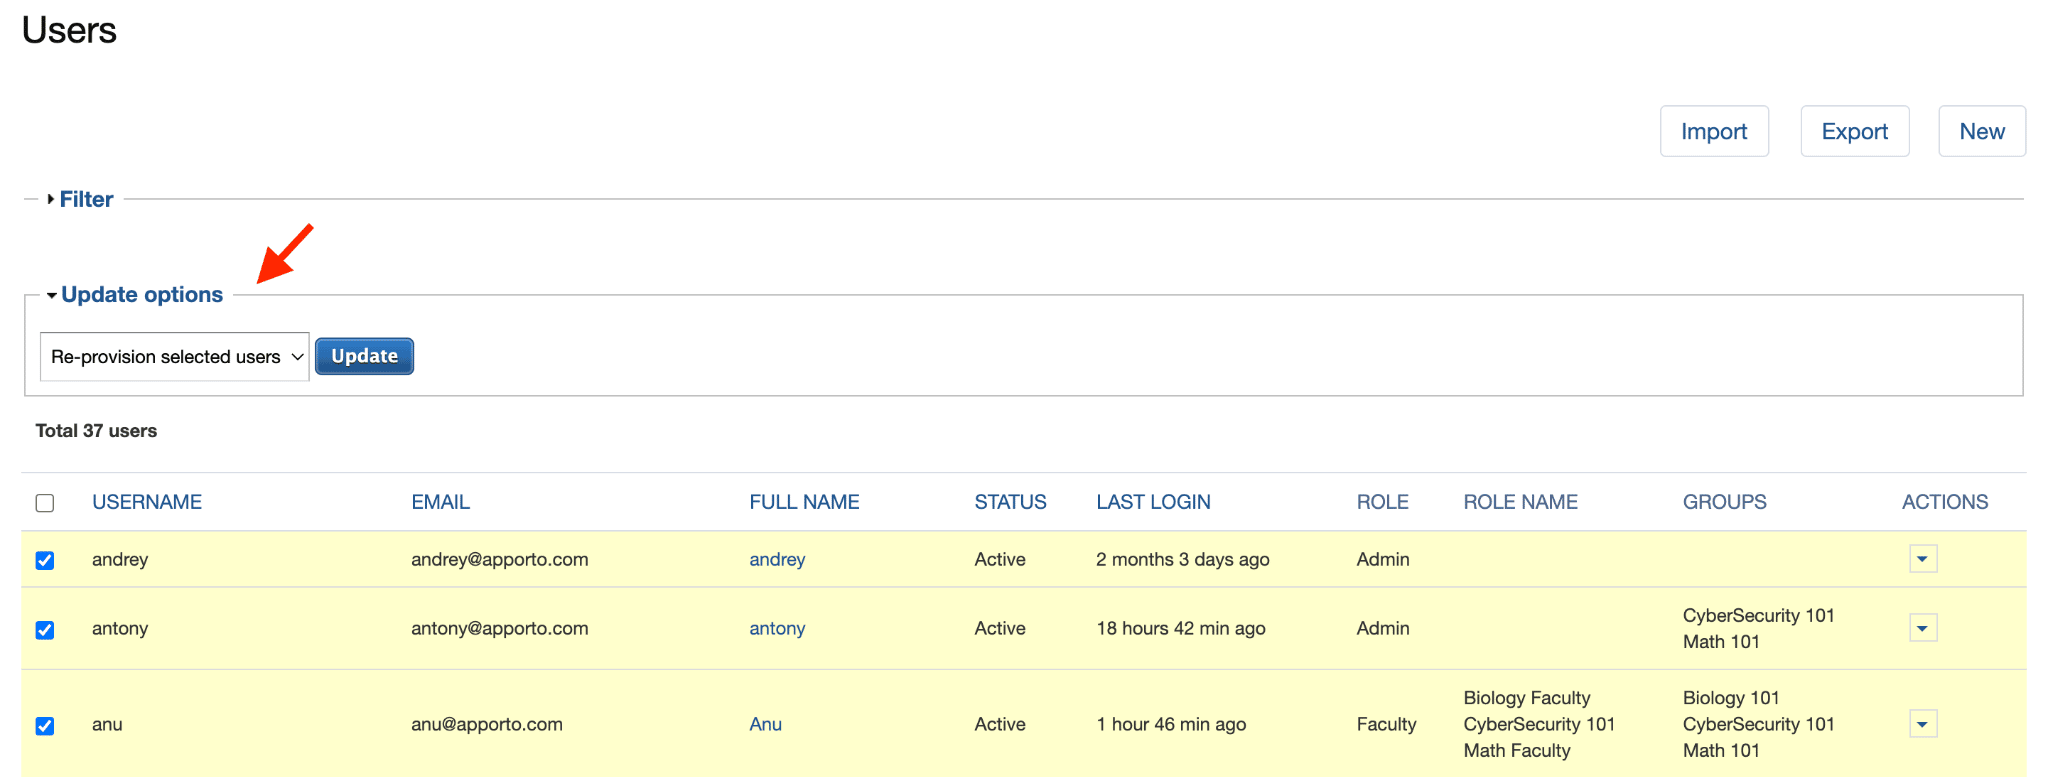Viewport: 2048px width, 777px height.
Task: Toggle the select-all users header checkbox
Action: click(x=45, y=503)
